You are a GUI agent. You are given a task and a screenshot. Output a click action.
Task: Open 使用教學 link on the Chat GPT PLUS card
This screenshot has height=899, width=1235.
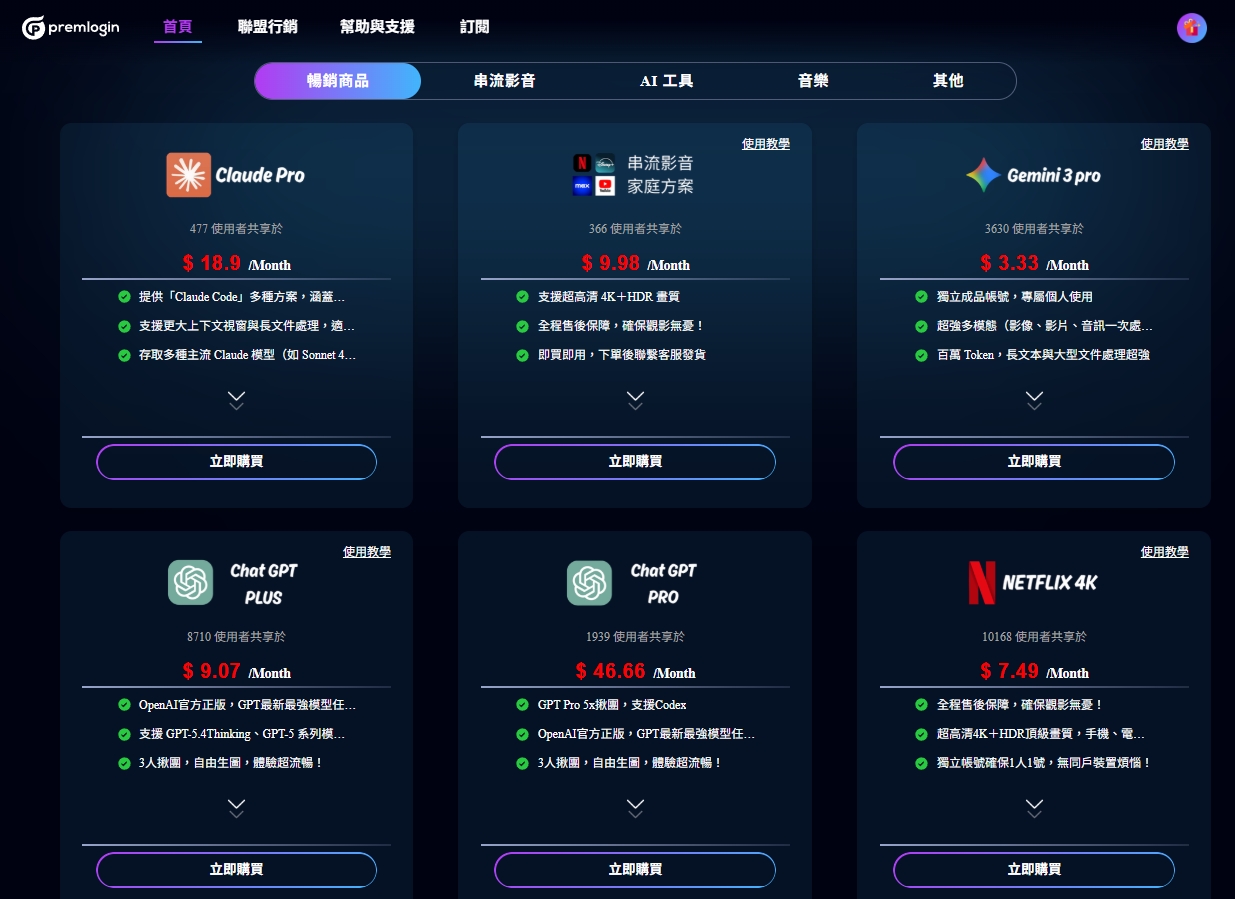367,552
